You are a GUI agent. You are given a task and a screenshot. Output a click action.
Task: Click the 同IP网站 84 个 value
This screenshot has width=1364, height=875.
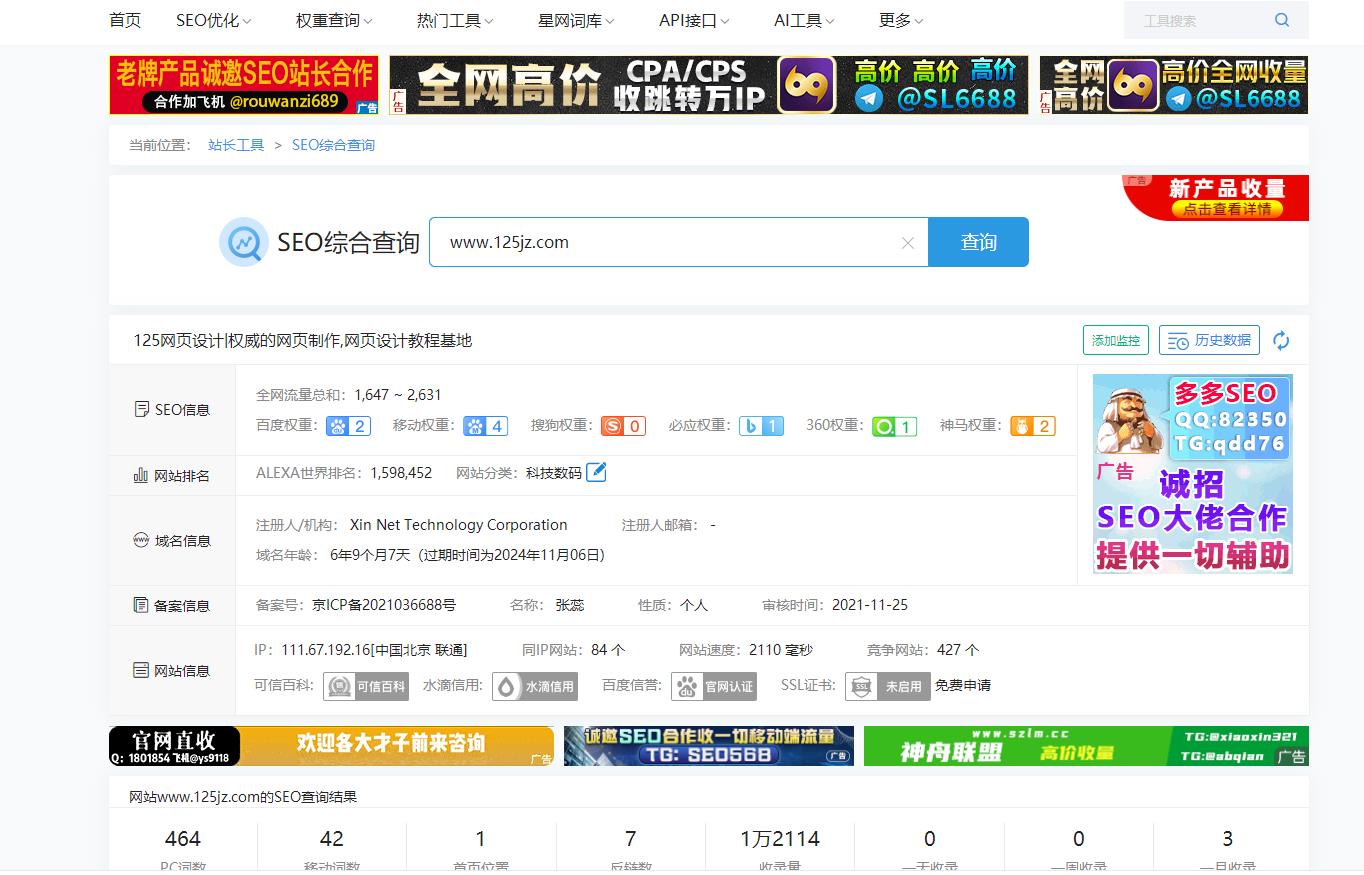608,650
